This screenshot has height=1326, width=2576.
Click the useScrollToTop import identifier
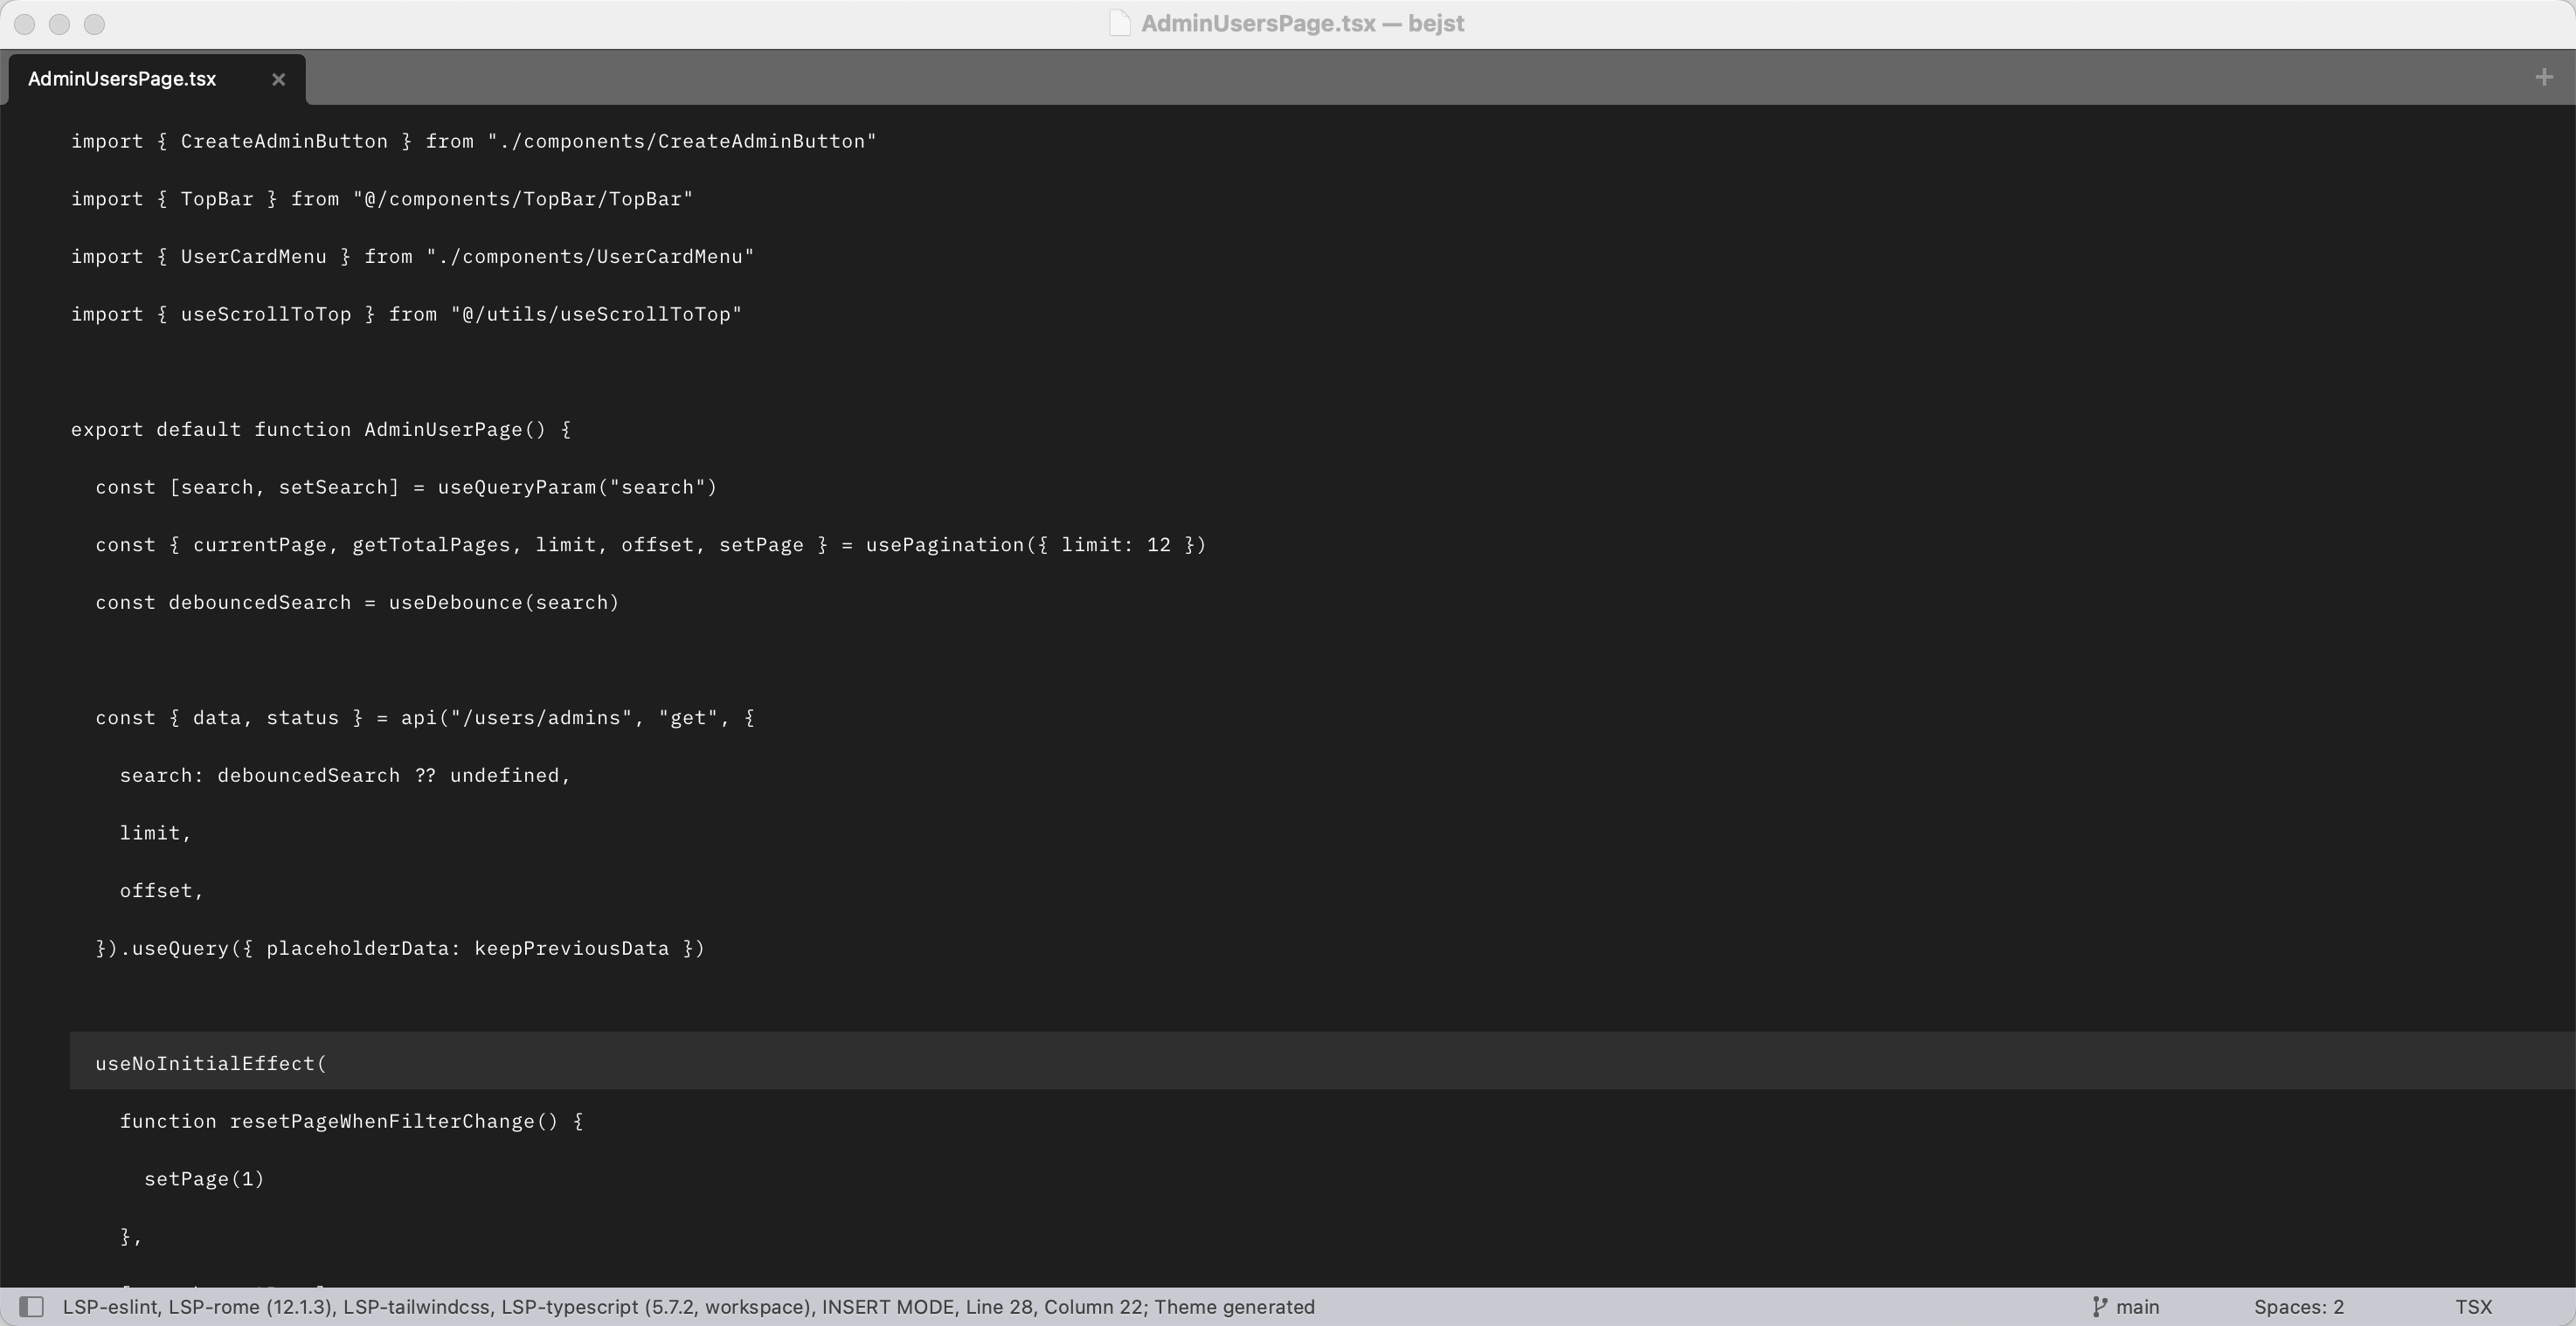click(266, 314)
